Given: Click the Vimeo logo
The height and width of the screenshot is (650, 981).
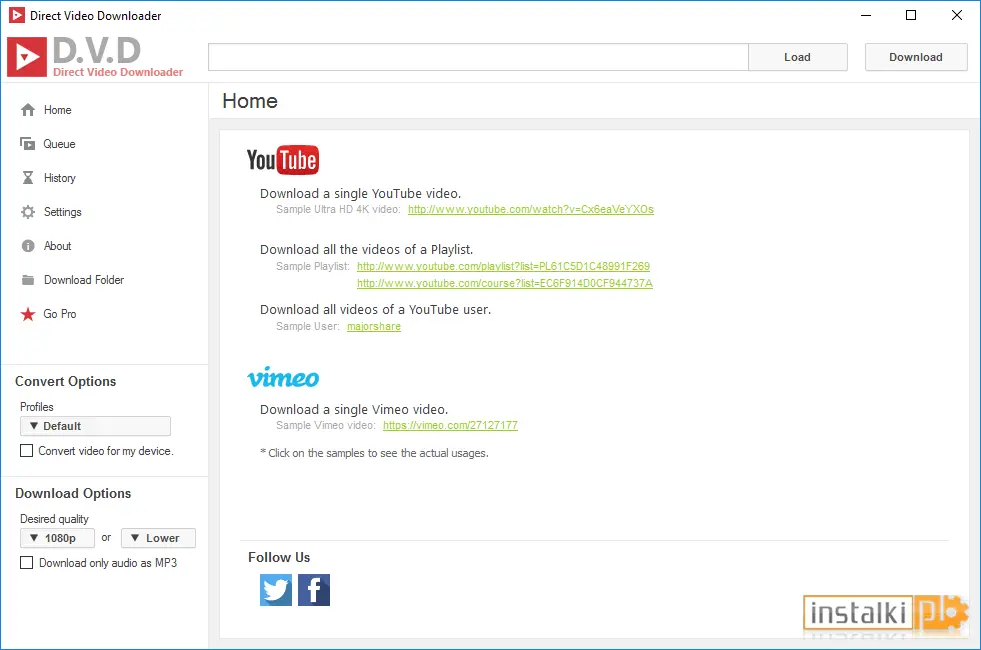Looking at the screenshot, I should pyautogui.click(x=283, y=377).
